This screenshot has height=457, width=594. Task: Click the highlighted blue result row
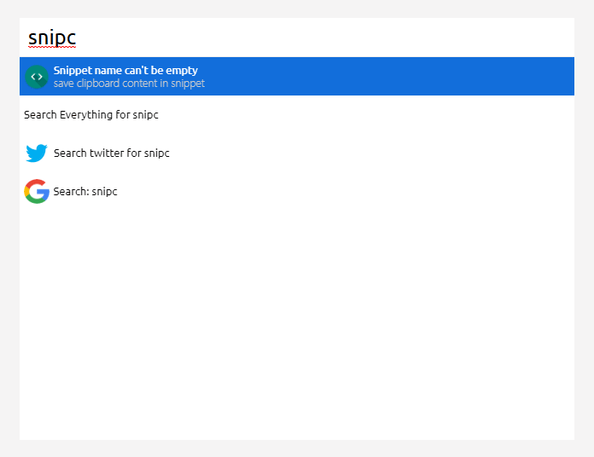(x=297, y=76)
